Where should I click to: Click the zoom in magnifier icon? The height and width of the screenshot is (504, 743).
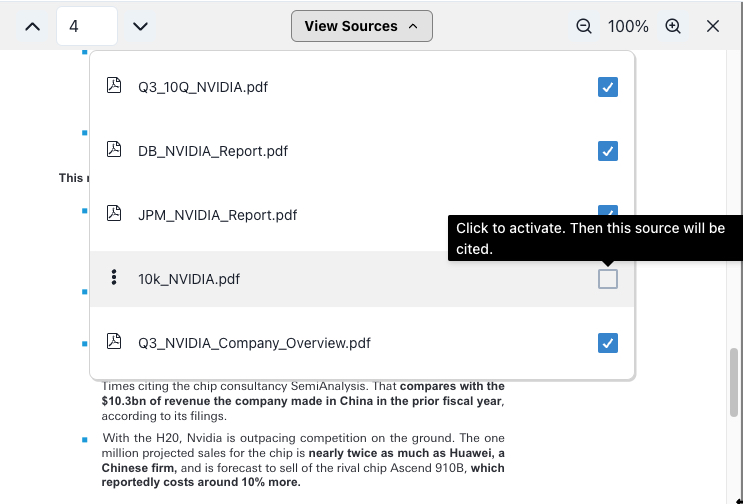(673, 26)
